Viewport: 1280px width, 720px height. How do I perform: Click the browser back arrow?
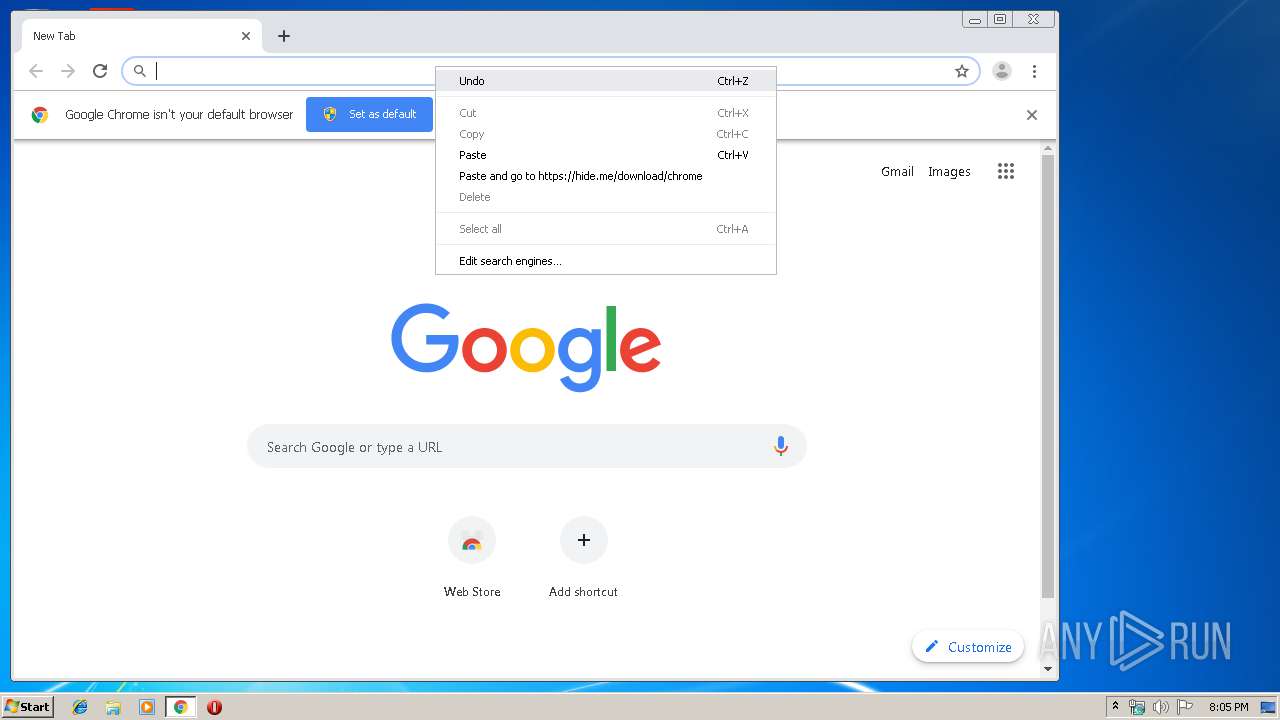coord(36,71)
